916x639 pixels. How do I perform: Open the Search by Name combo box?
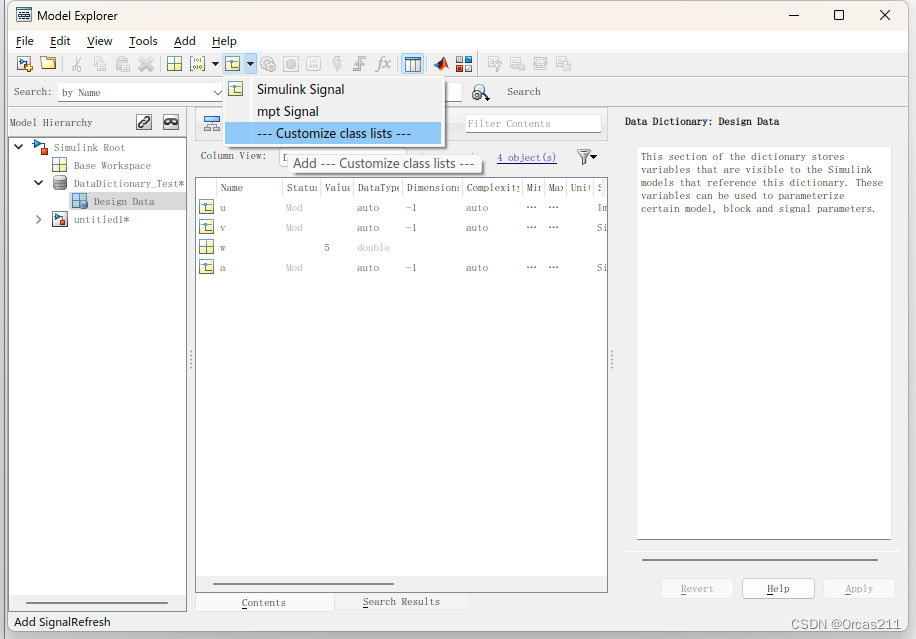pos(141,92)
